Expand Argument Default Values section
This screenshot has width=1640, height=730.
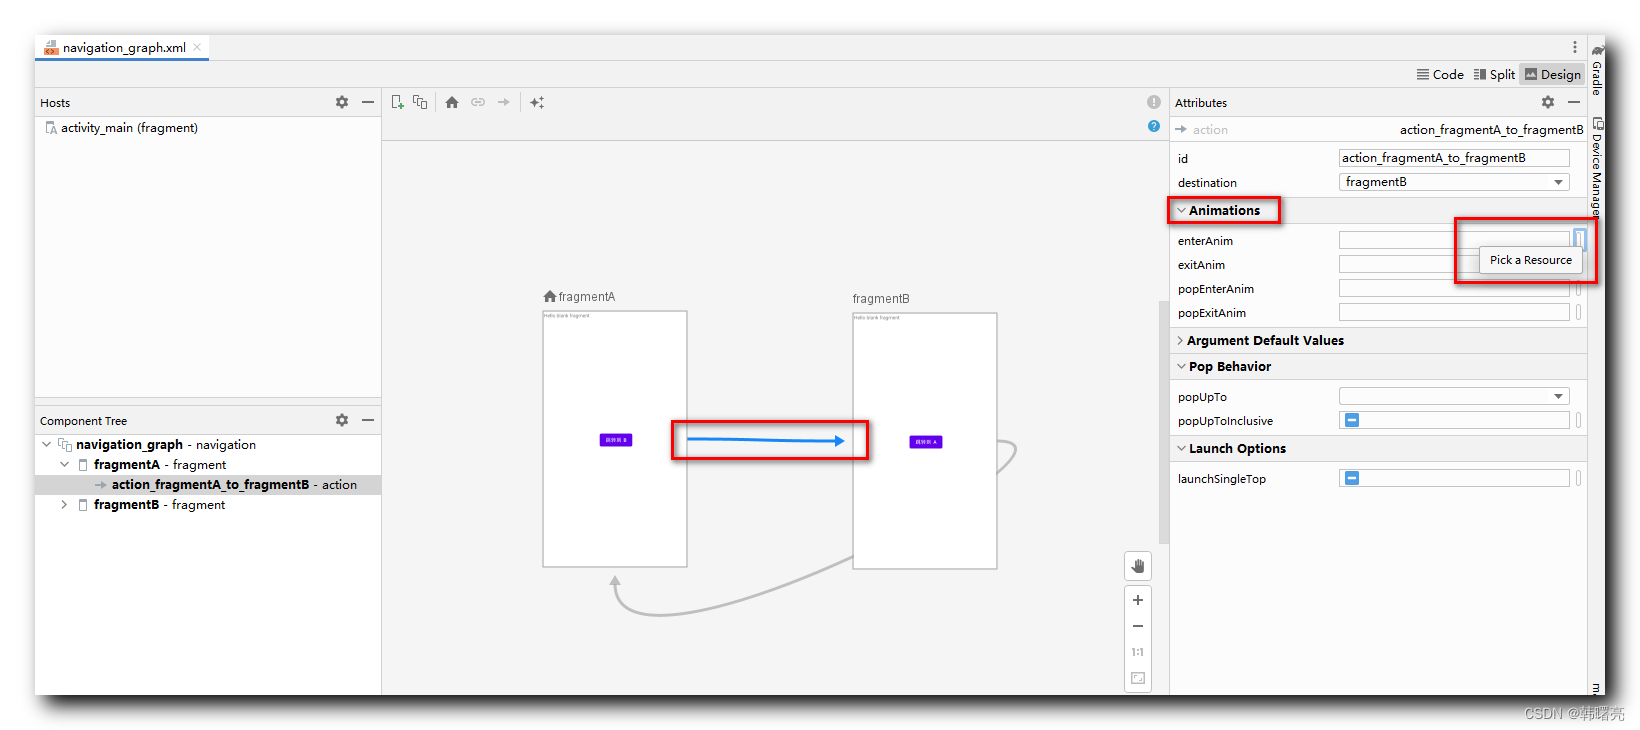point(1180,340)
